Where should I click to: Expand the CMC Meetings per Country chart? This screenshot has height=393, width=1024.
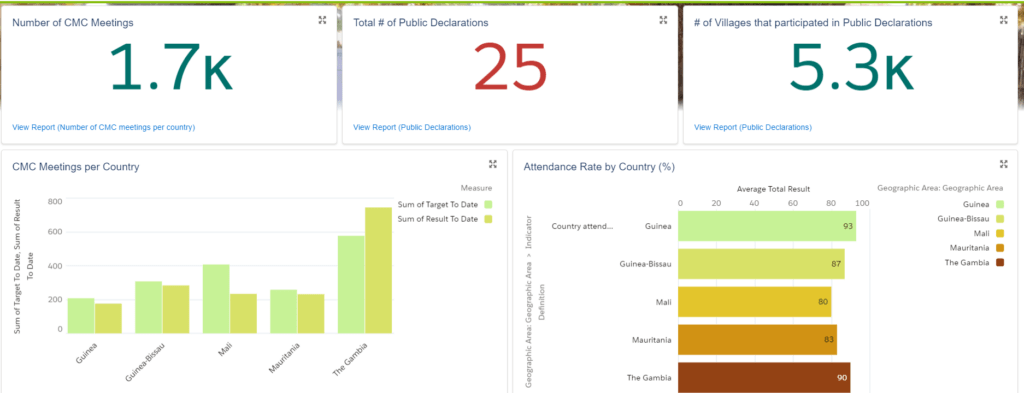pos(493,164)
